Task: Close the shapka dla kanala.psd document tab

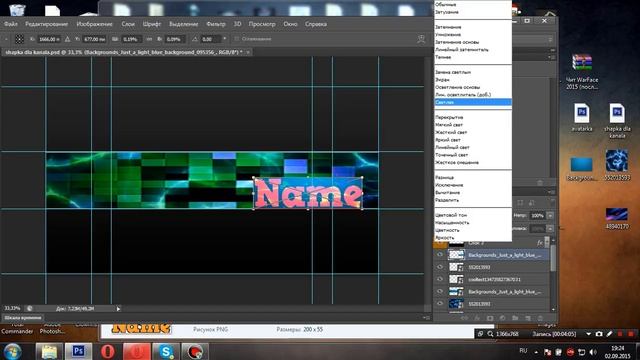Action: click(248, 52)
